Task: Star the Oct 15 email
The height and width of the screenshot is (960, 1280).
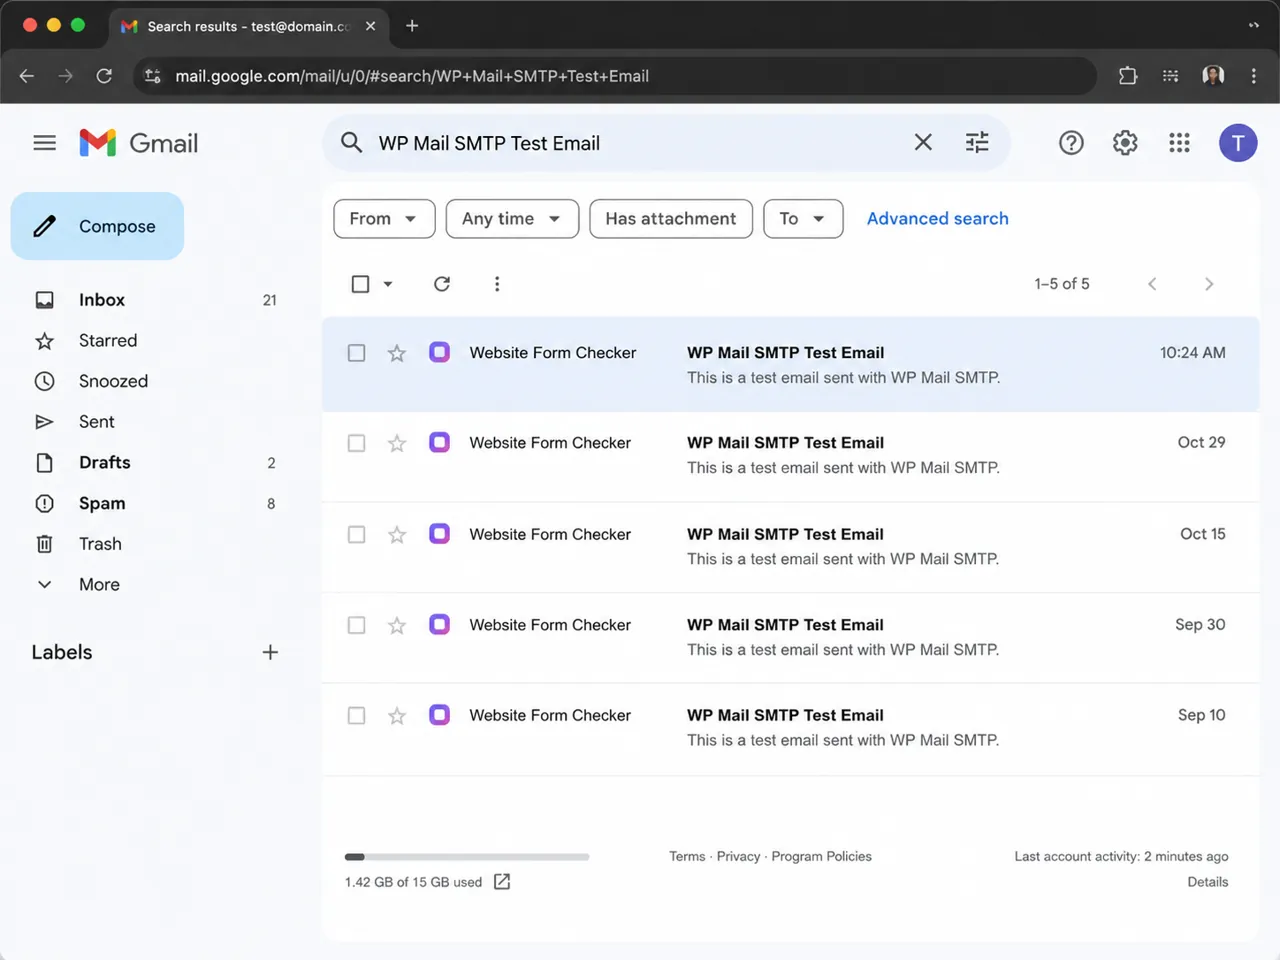Action: click(397, 535)
